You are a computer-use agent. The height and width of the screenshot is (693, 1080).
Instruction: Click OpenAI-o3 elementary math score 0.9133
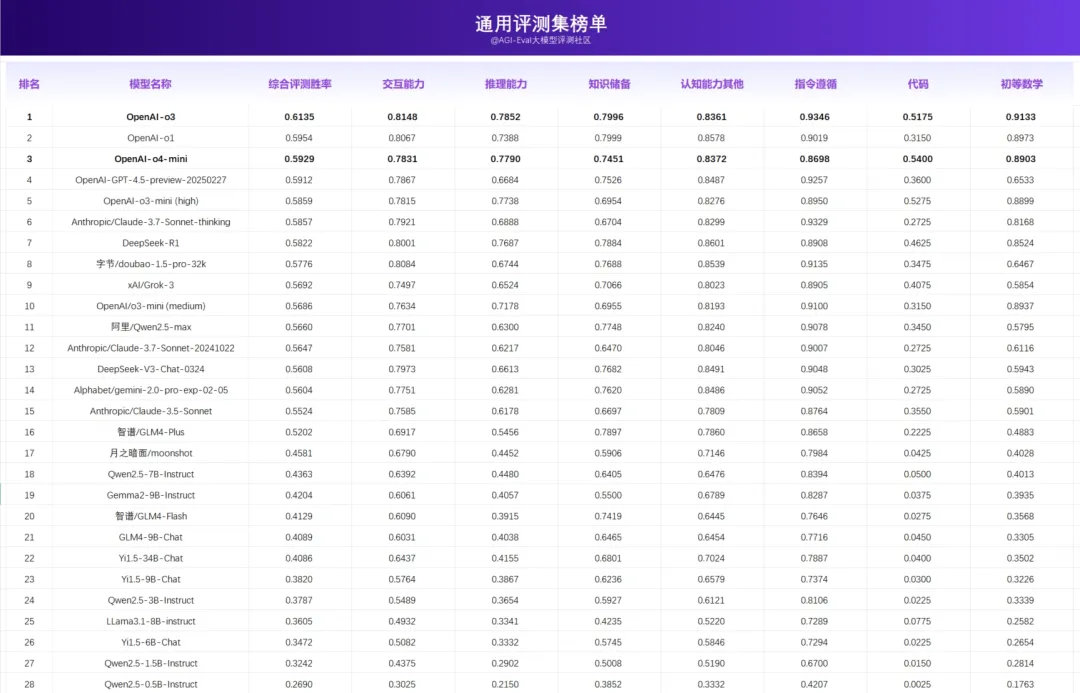[1020, 117]
